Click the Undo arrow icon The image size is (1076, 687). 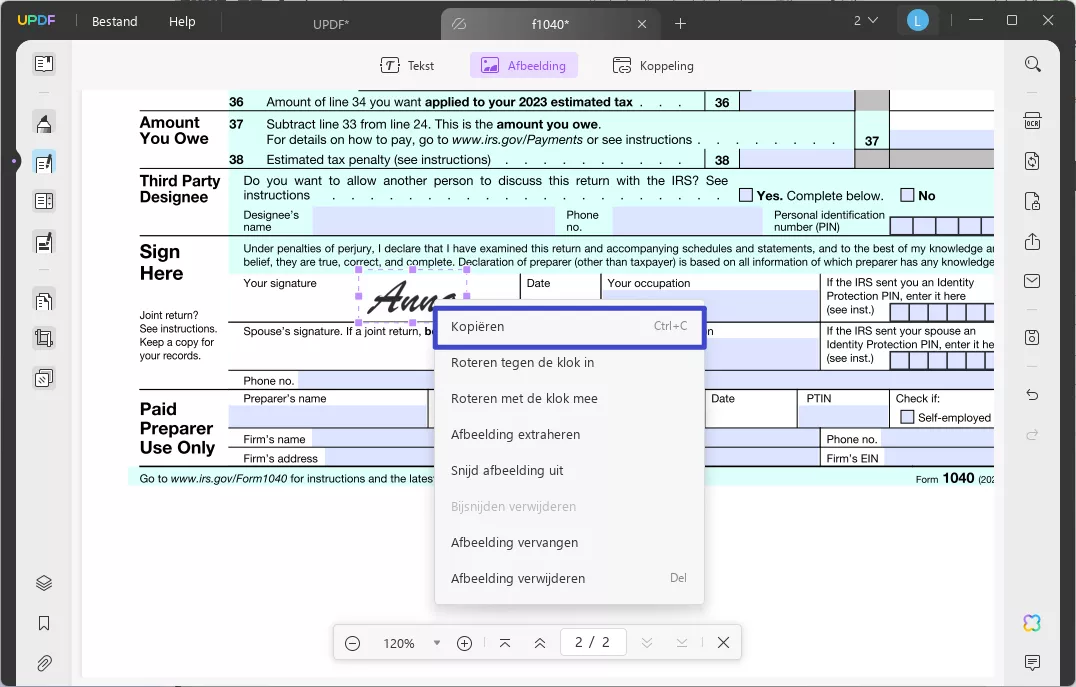pyautogui.click(x=1032, y=395)
